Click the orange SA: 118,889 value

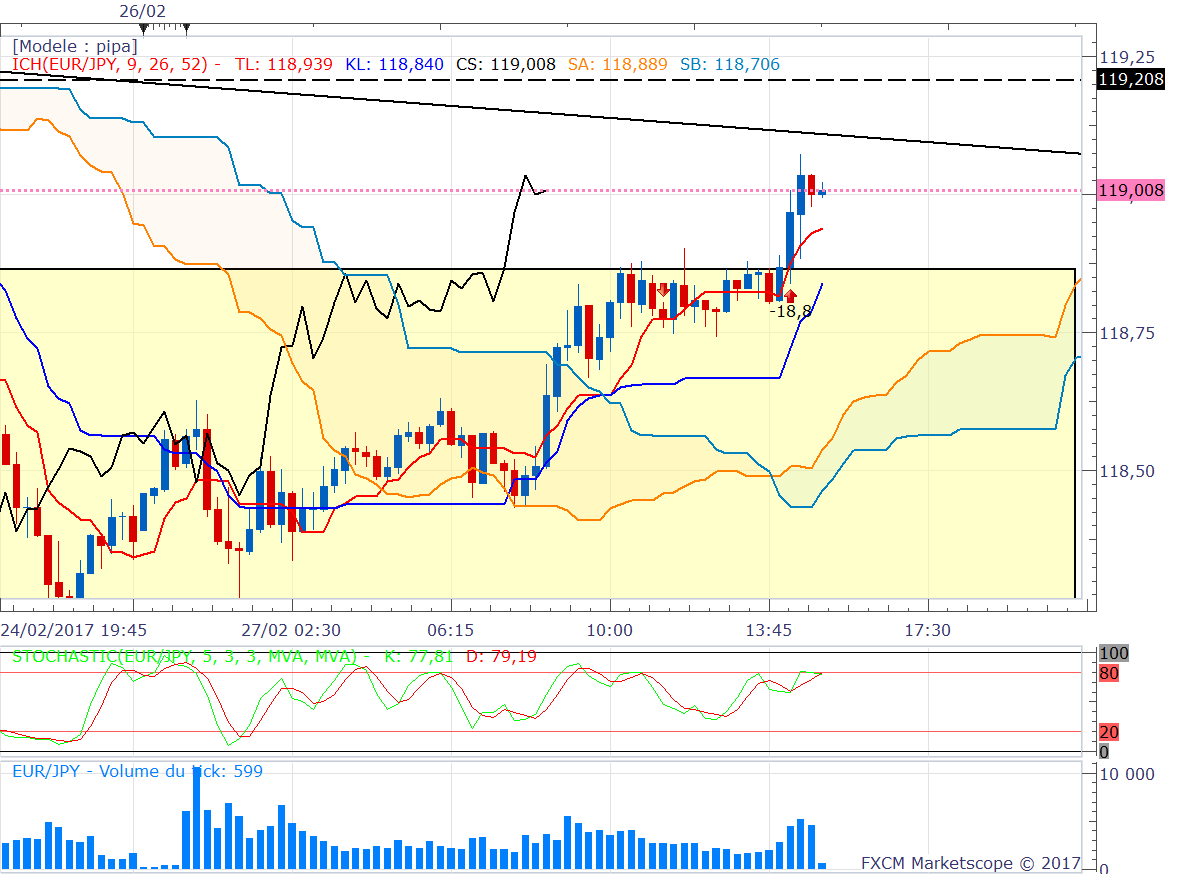click(616, 64)
